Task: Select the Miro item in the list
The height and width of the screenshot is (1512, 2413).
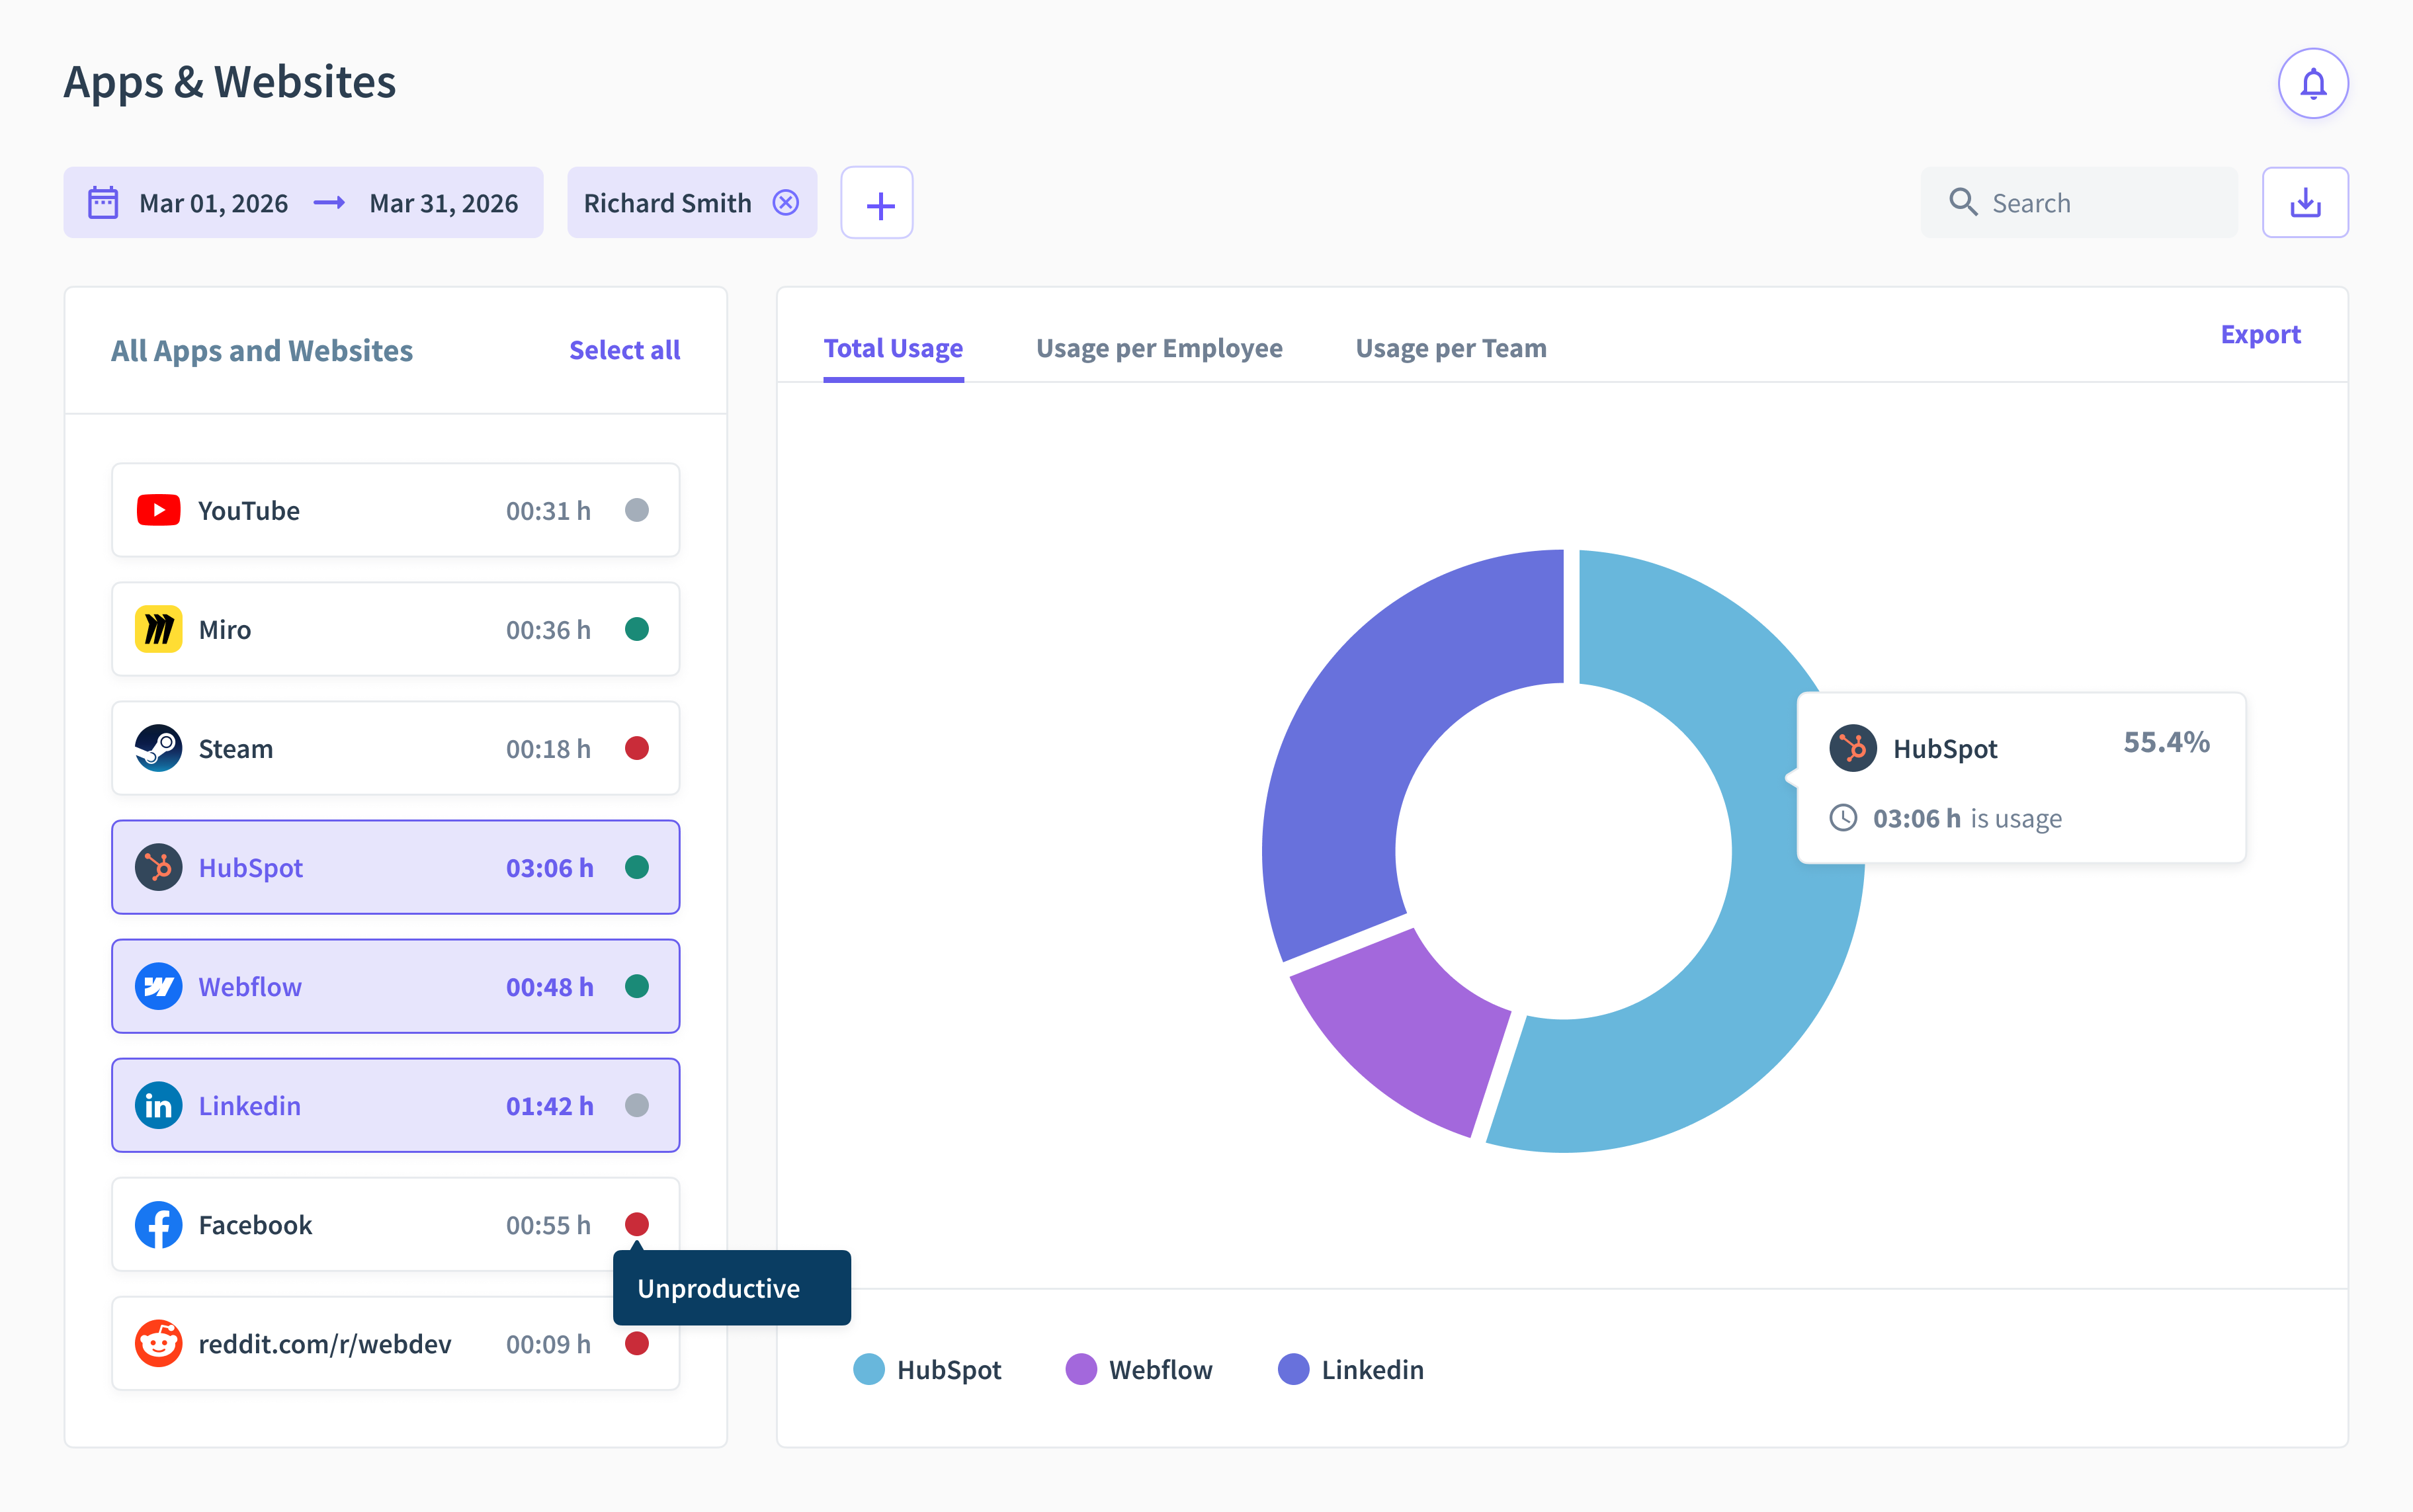Action: point(396,629)
